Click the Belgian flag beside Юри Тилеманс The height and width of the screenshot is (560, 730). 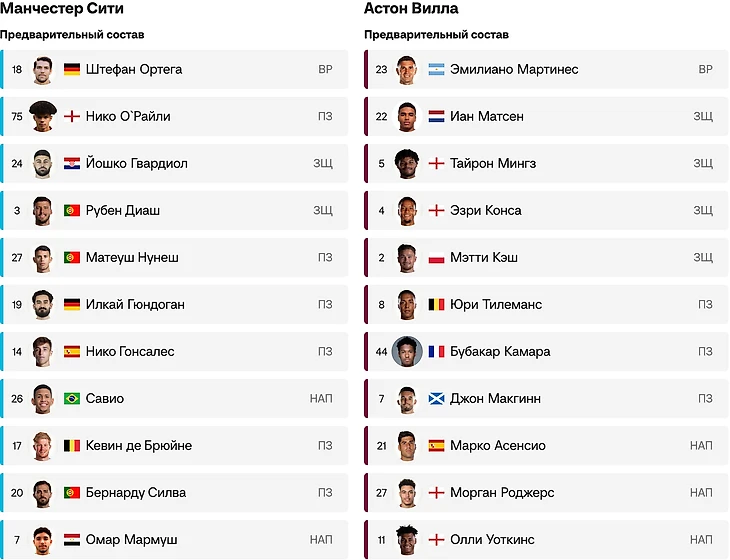tap(436, 305)
